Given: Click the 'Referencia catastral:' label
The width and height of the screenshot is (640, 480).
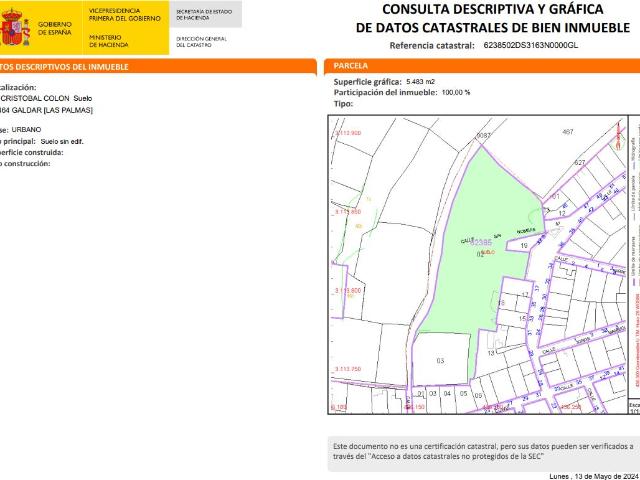Looking at the screenshot, I should [x=432, y=45].
